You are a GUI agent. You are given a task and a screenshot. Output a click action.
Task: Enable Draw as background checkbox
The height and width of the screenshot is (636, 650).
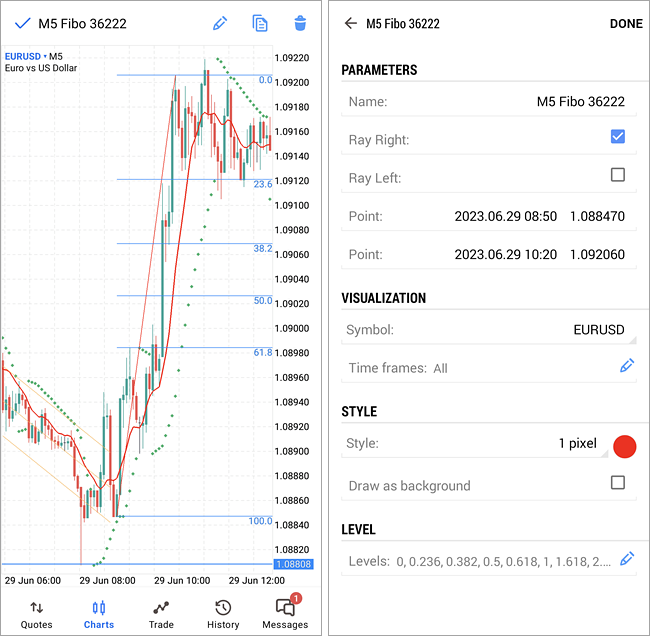[x=617, y=483]
